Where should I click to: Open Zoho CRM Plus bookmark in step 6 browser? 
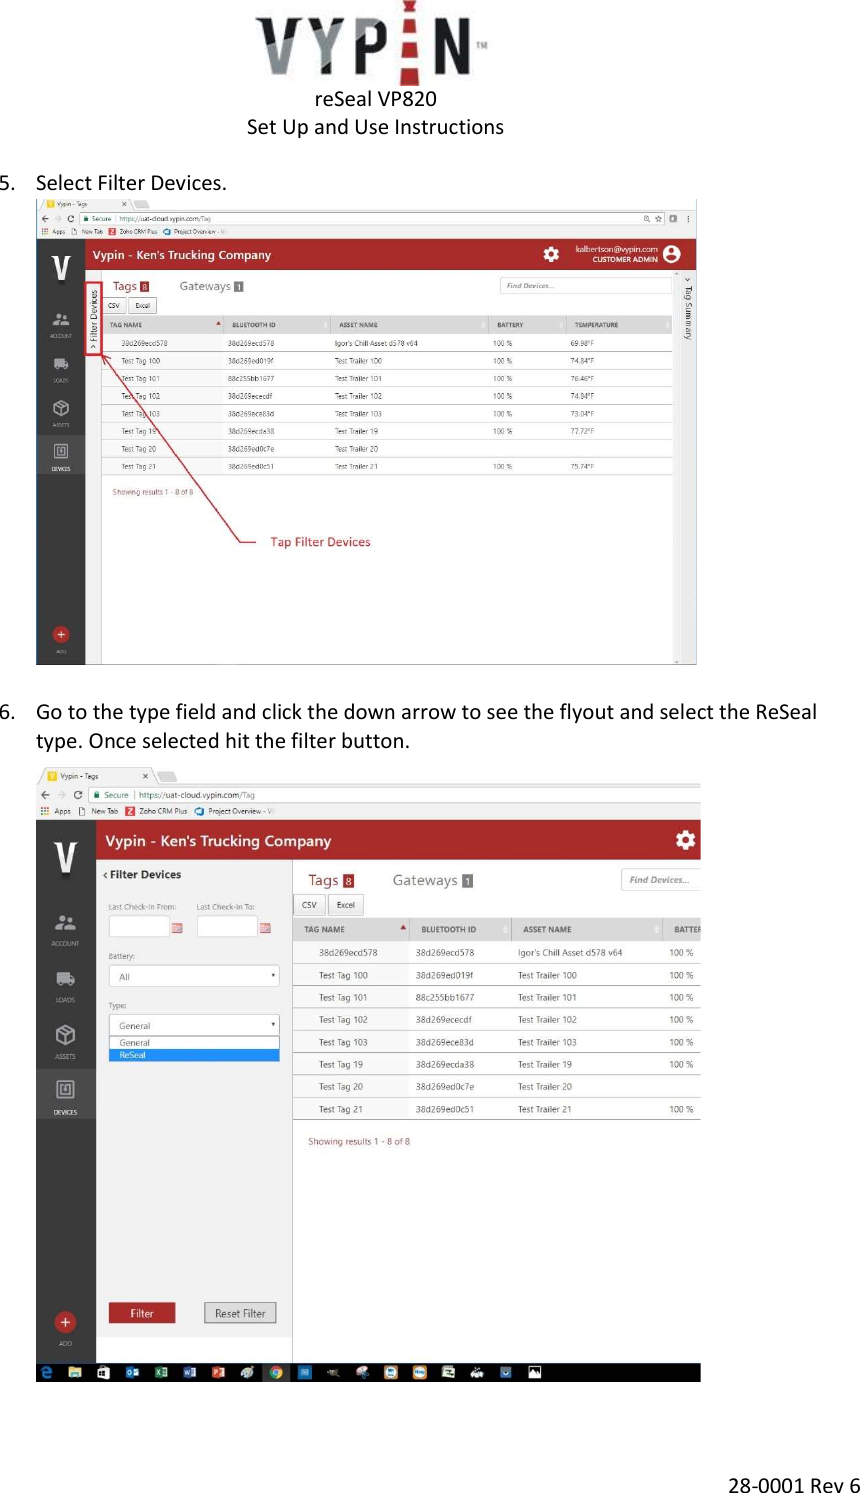pyautogui.click(x=157, y=811)
